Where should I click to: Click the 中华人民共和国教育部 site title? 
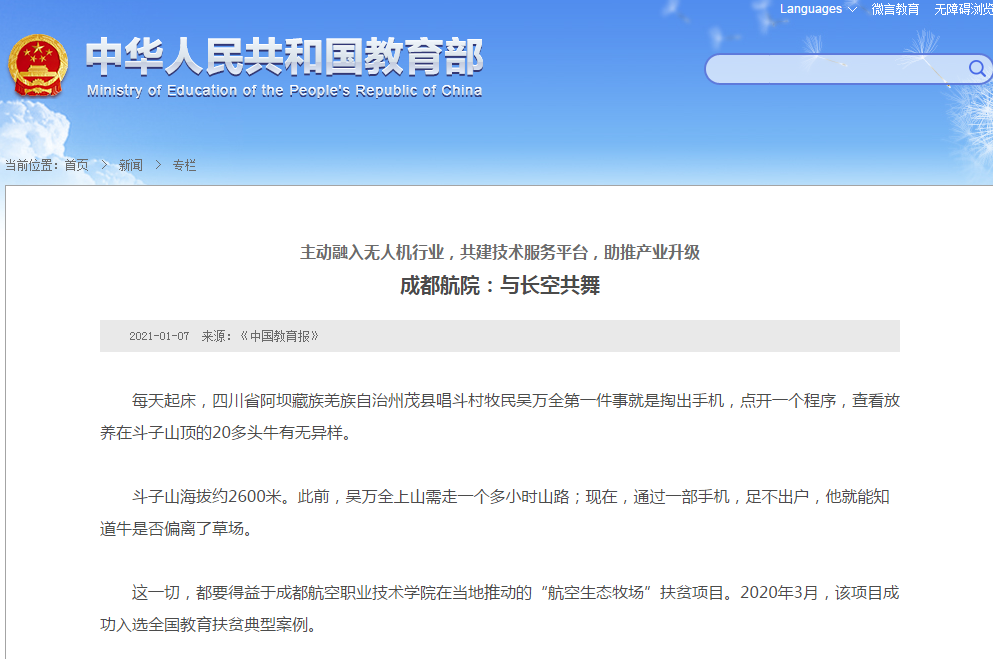(x=284, y=57)
